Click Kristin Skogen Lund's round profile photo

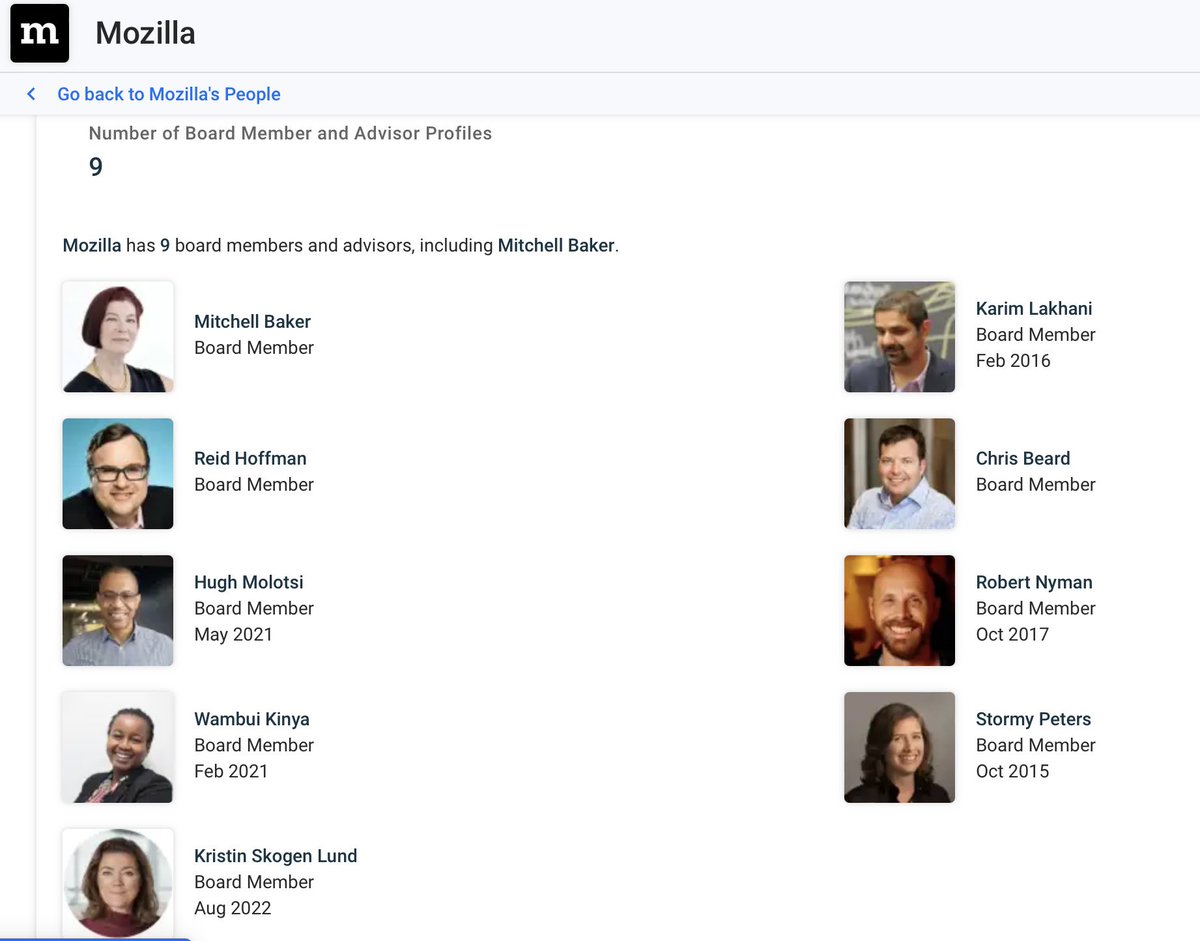pyautogui.click(x=118, y=883)
